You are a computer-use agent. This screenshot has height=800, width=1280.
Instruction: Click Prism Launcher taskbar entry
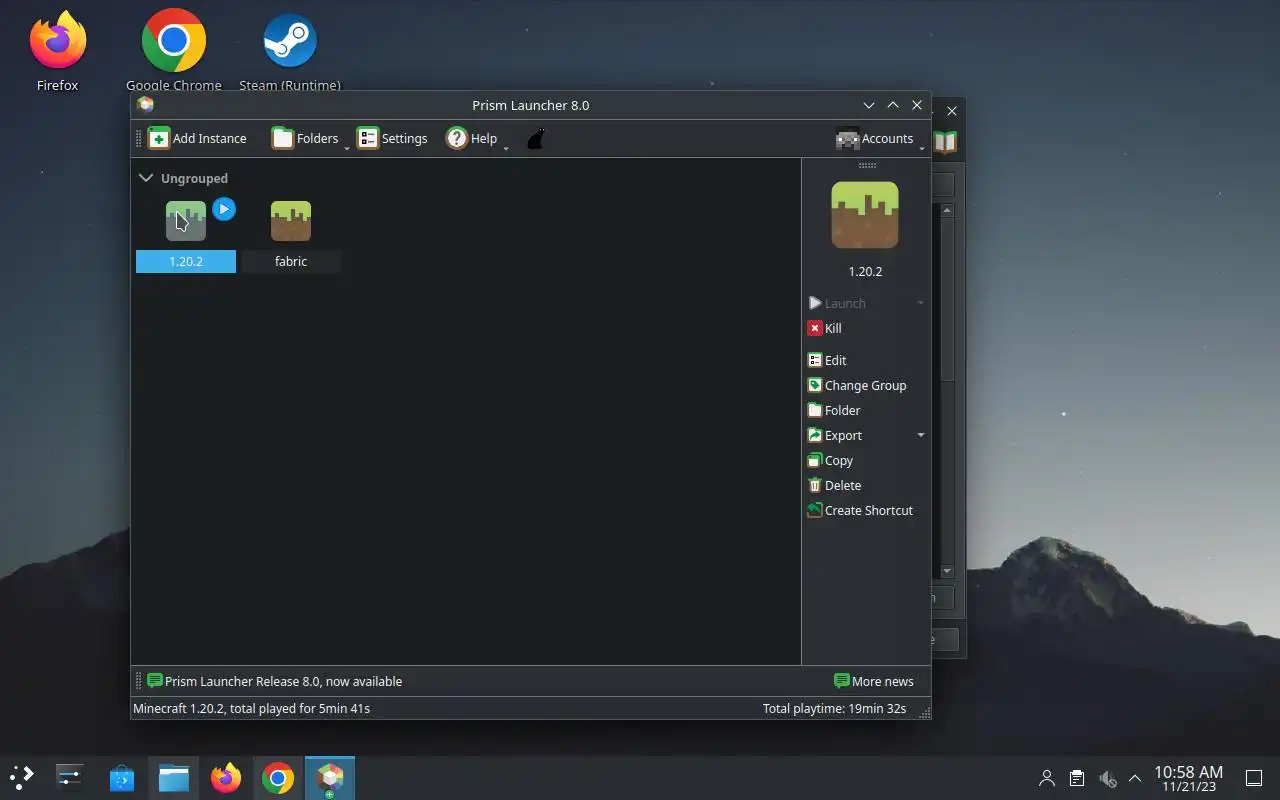330,777
